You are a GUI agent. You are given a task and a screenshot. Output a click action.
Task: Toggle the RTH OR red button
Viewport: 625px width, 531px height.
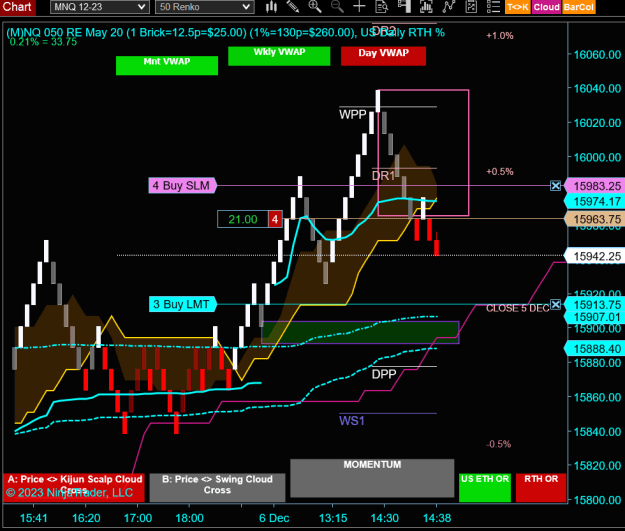(x=541, y=487)
